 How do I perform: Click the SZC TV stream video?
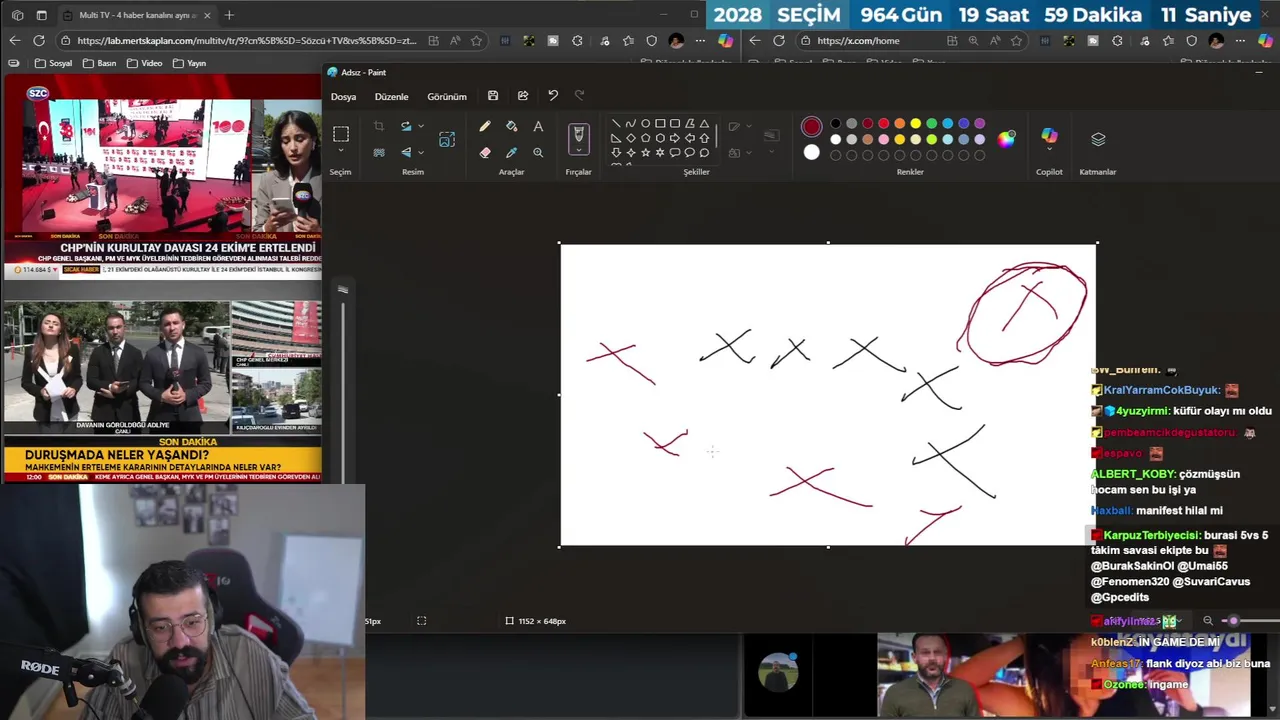point(162,176)
